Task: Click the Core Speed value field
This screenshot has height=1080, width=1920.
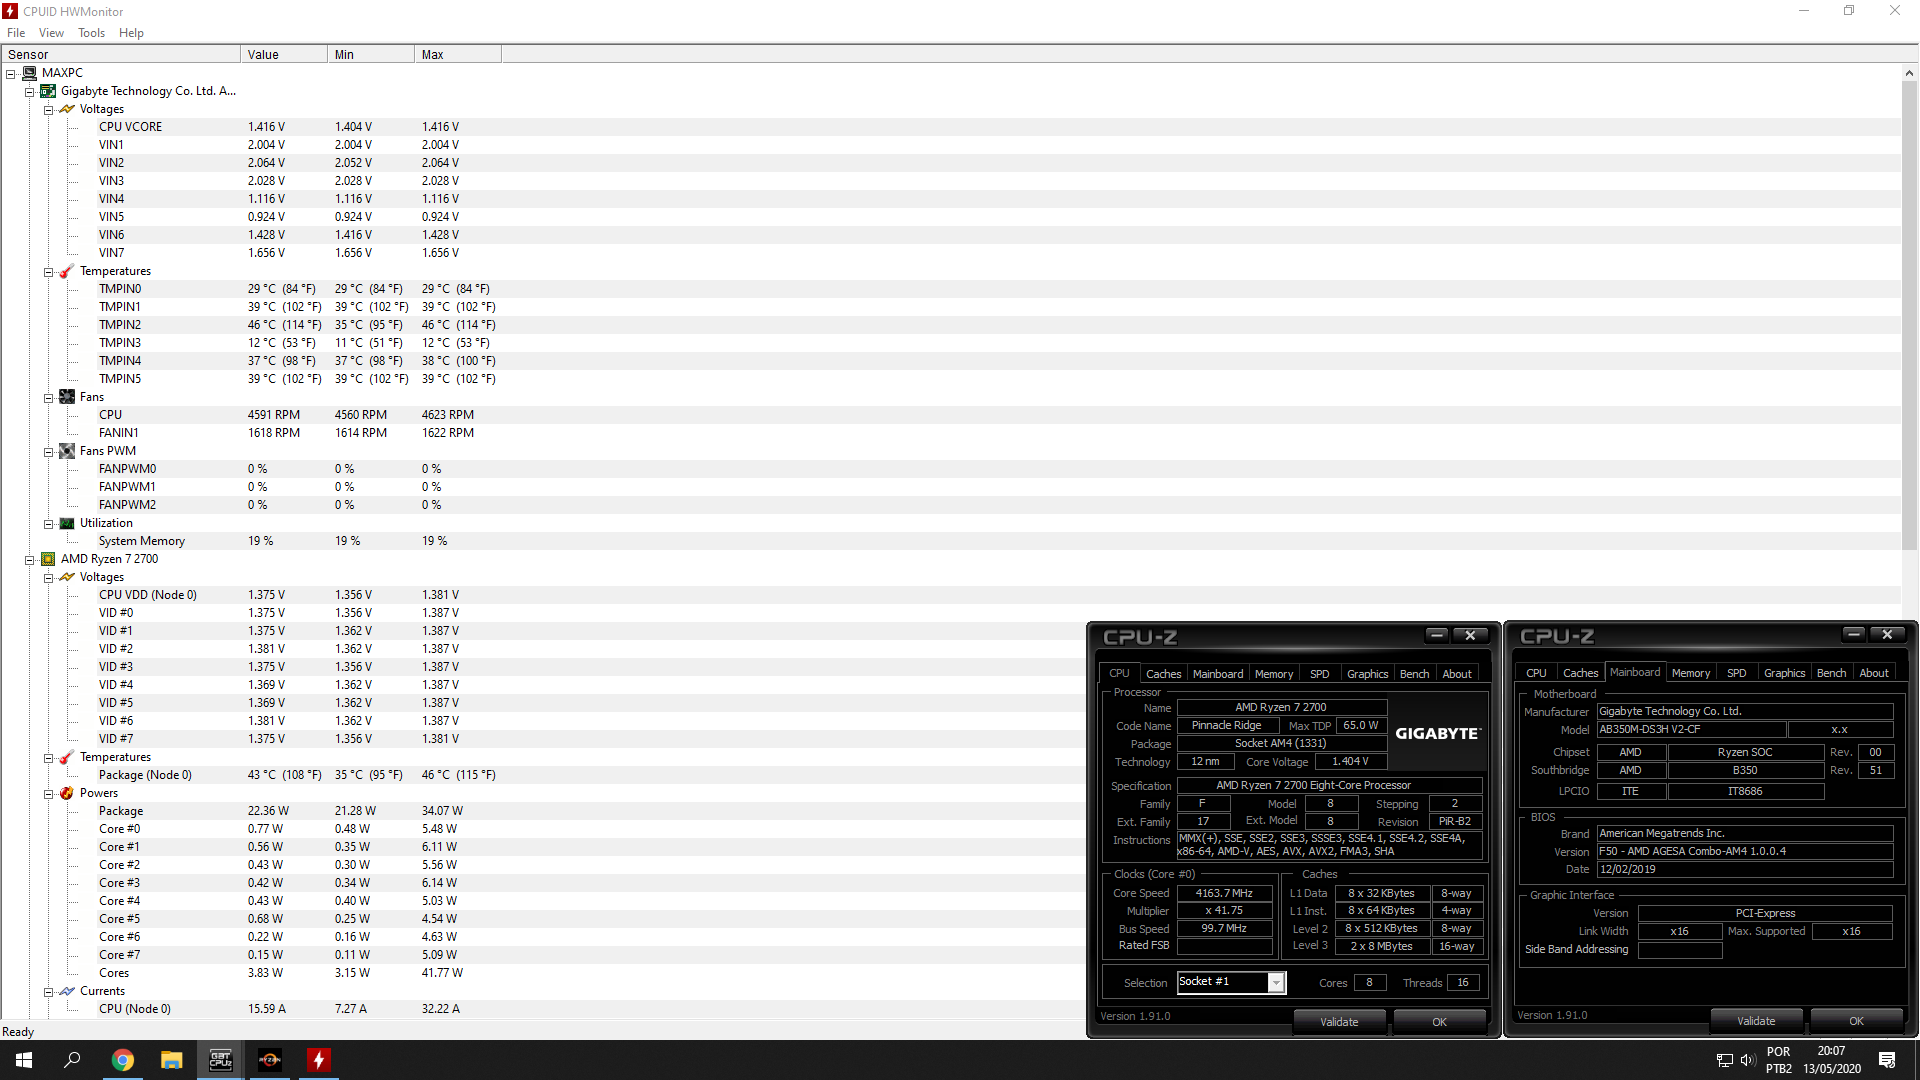Action: pos(1224,894)
